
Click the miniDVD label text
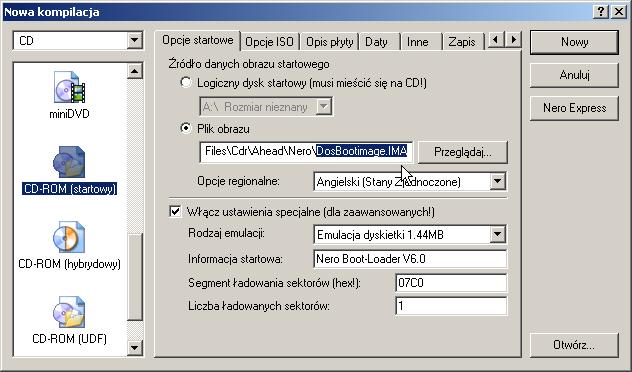69,114
